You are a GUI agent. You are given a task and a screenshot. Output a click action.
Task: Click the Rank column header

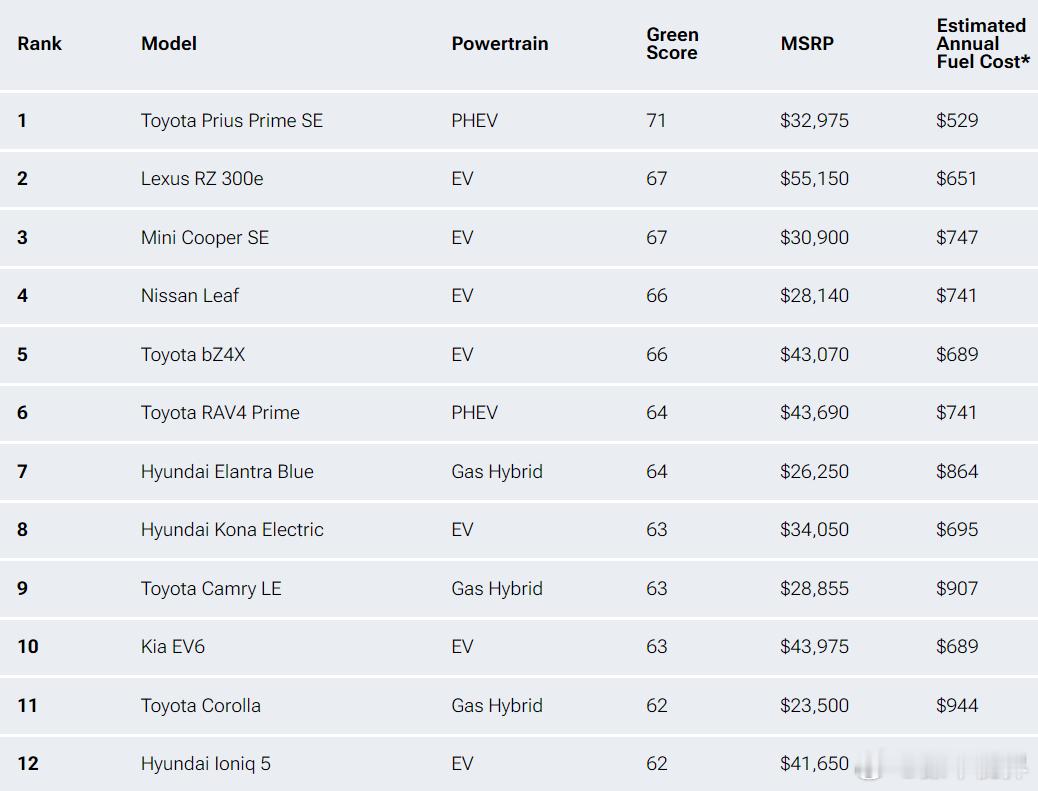coord(39,44)
